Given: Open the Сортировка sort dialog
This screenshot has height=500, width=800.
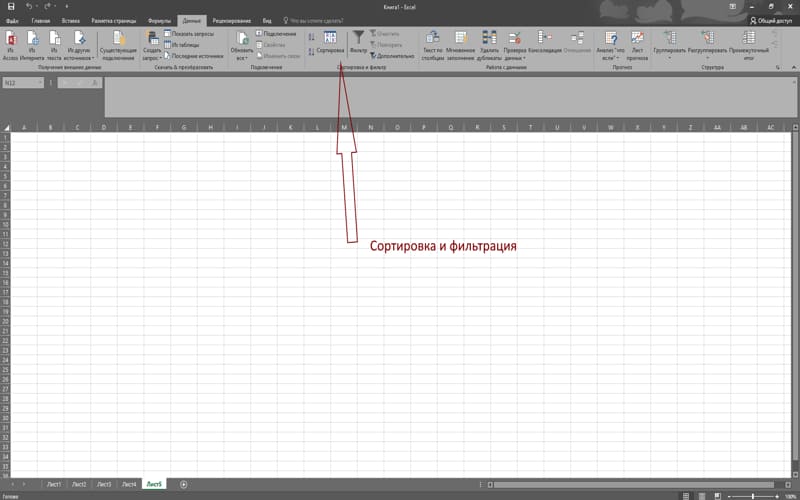Looking at the screenshot, I should click(x=330, y=43).
